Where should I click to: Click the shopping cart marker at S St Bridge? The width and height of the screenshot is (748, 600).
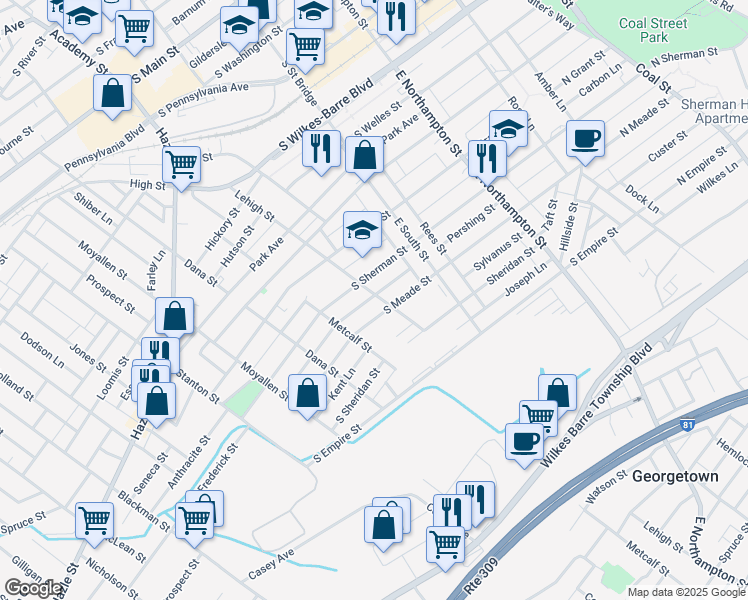(x=306, y=47)
